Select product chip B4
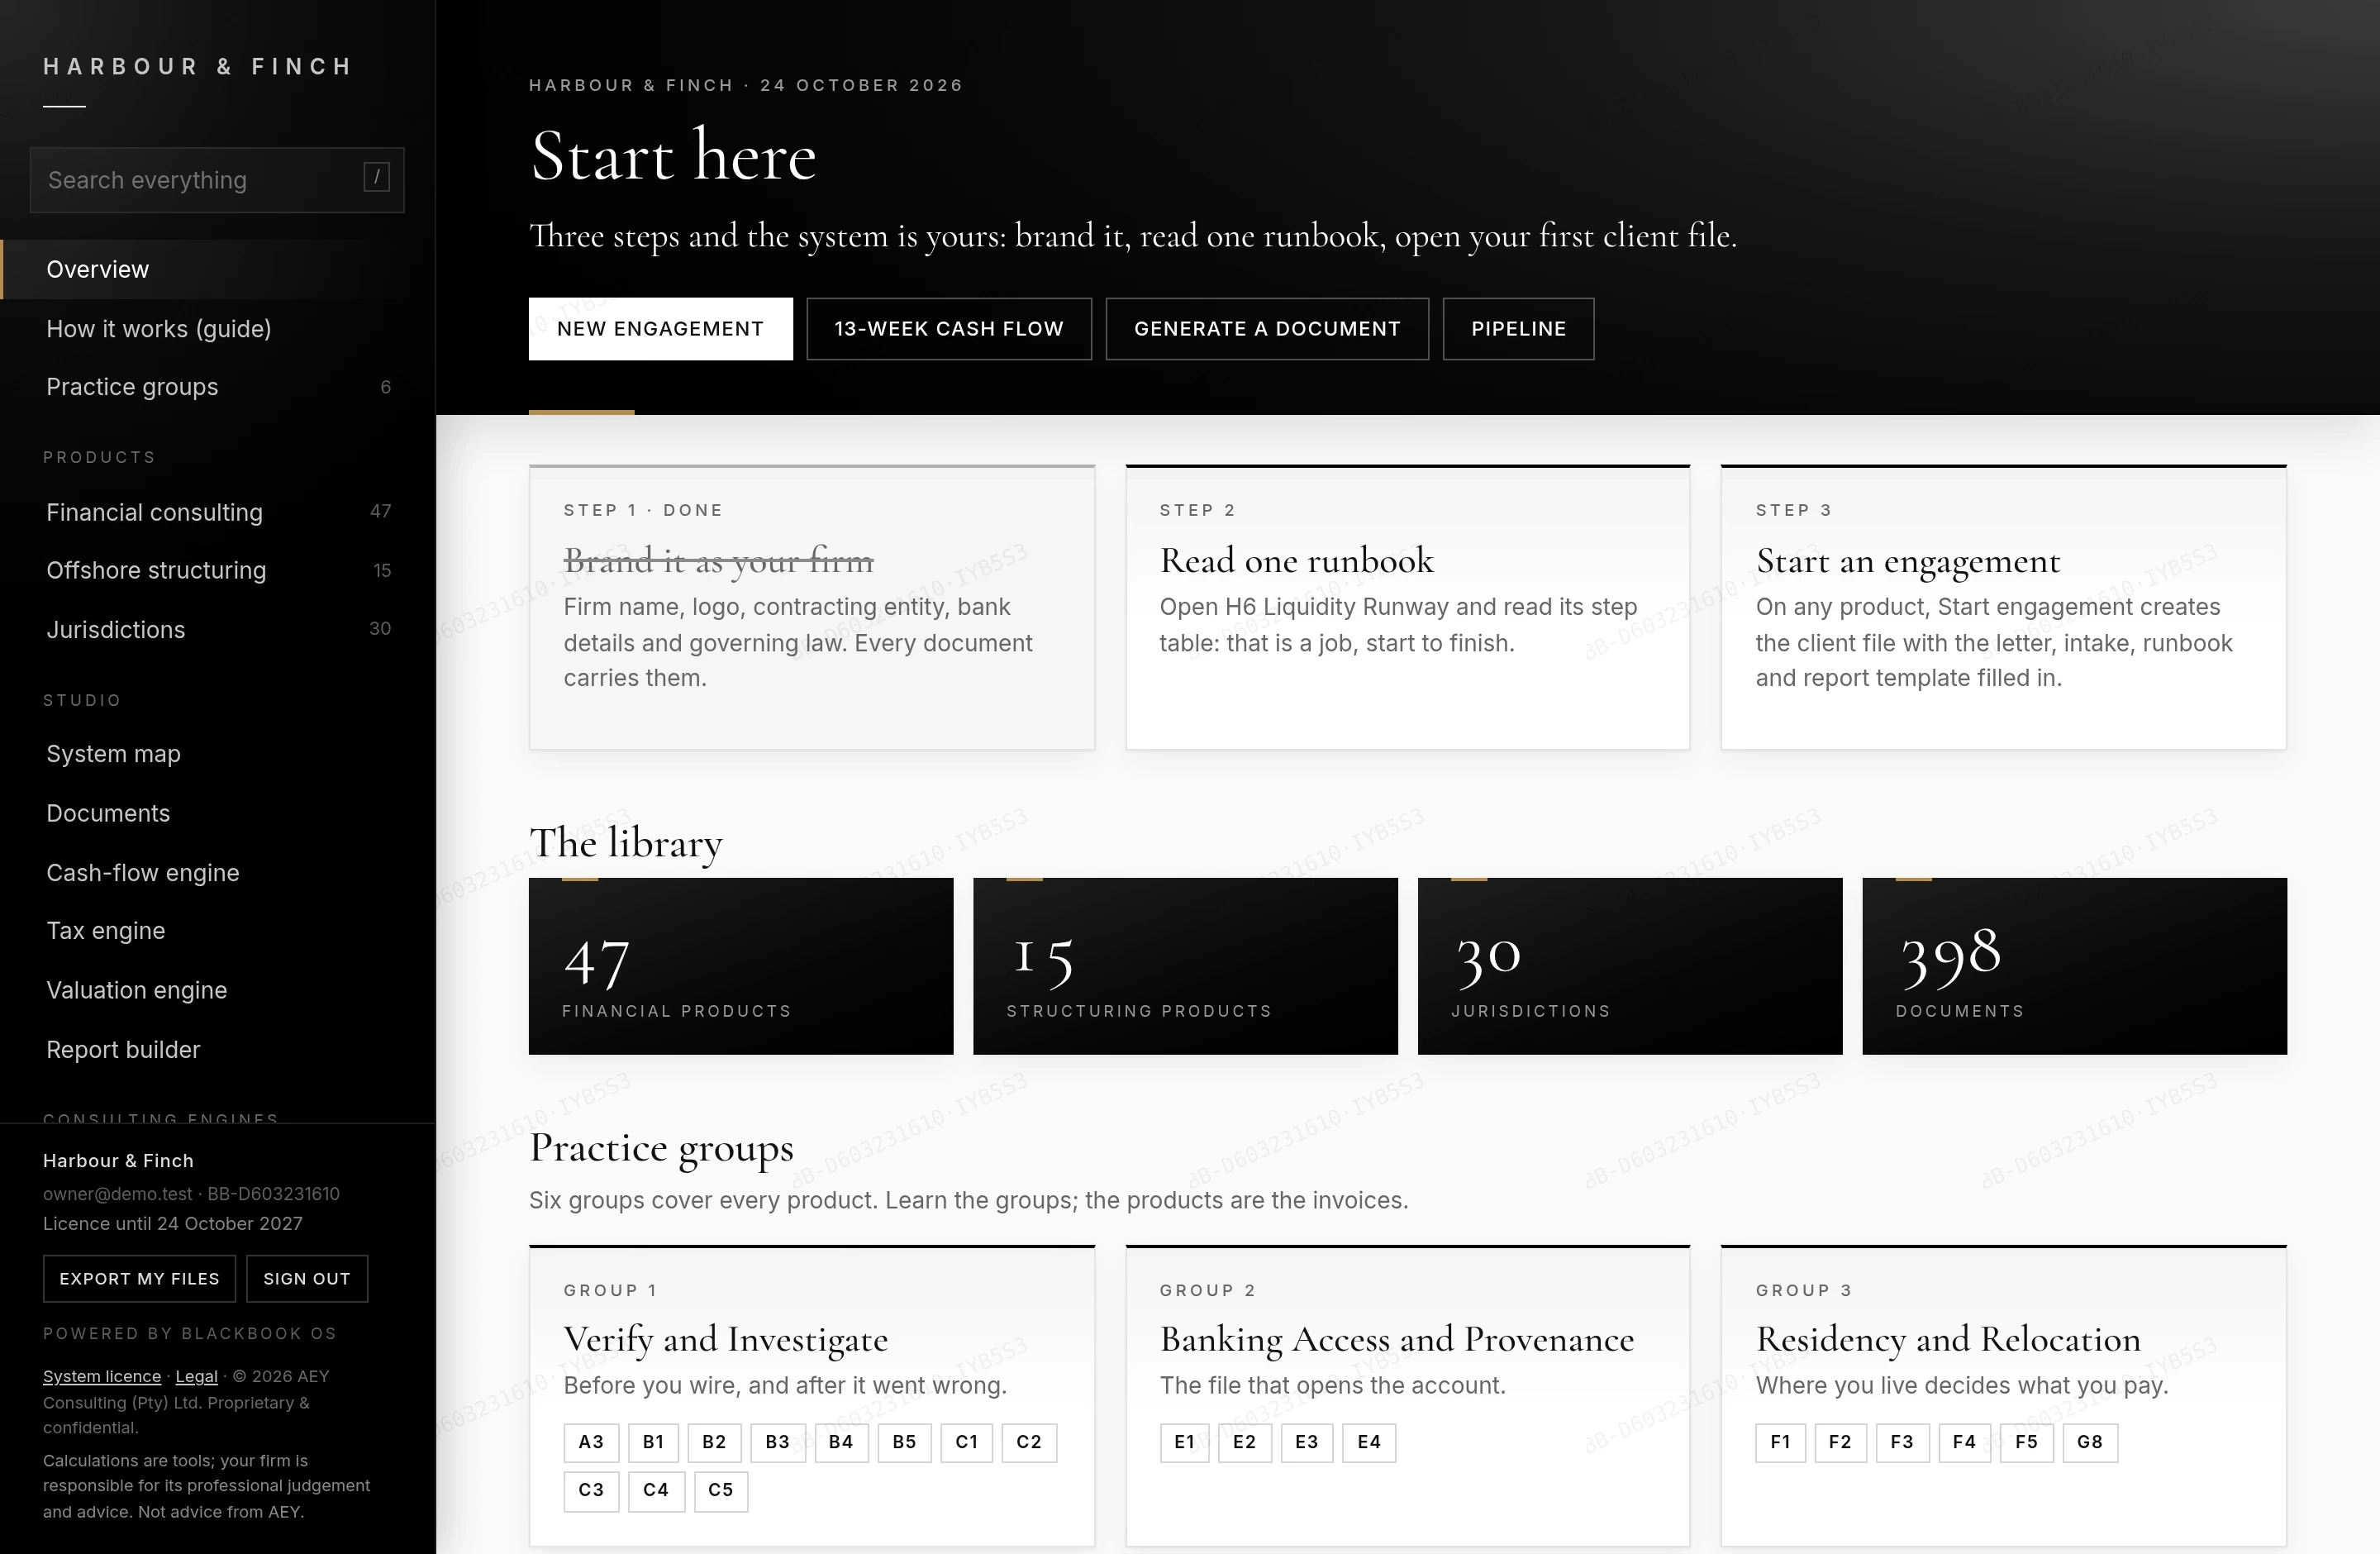The image size is (2380, 1554). coord(841,1442)
